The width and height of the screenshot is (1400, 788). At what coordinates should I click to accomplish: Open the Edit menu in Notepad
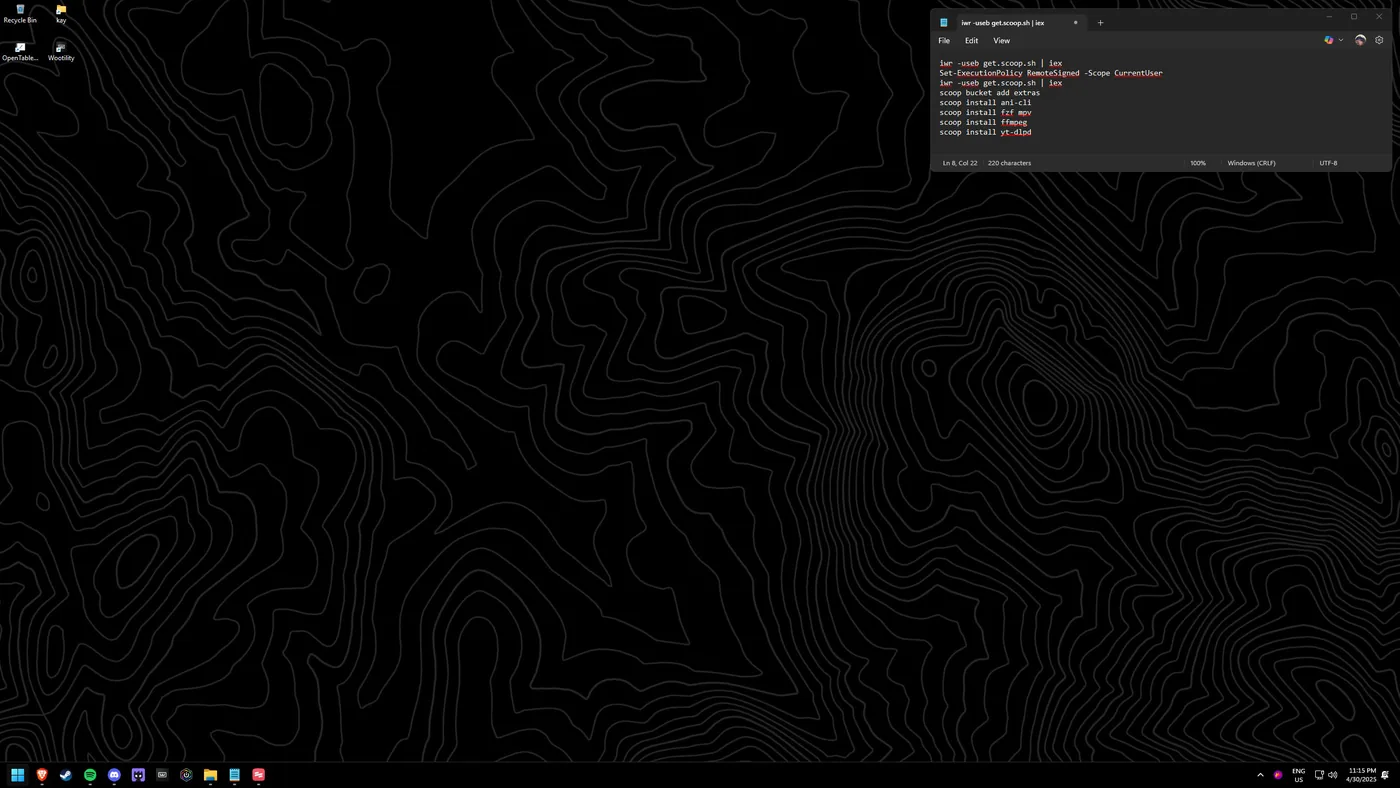pos(971,41)
